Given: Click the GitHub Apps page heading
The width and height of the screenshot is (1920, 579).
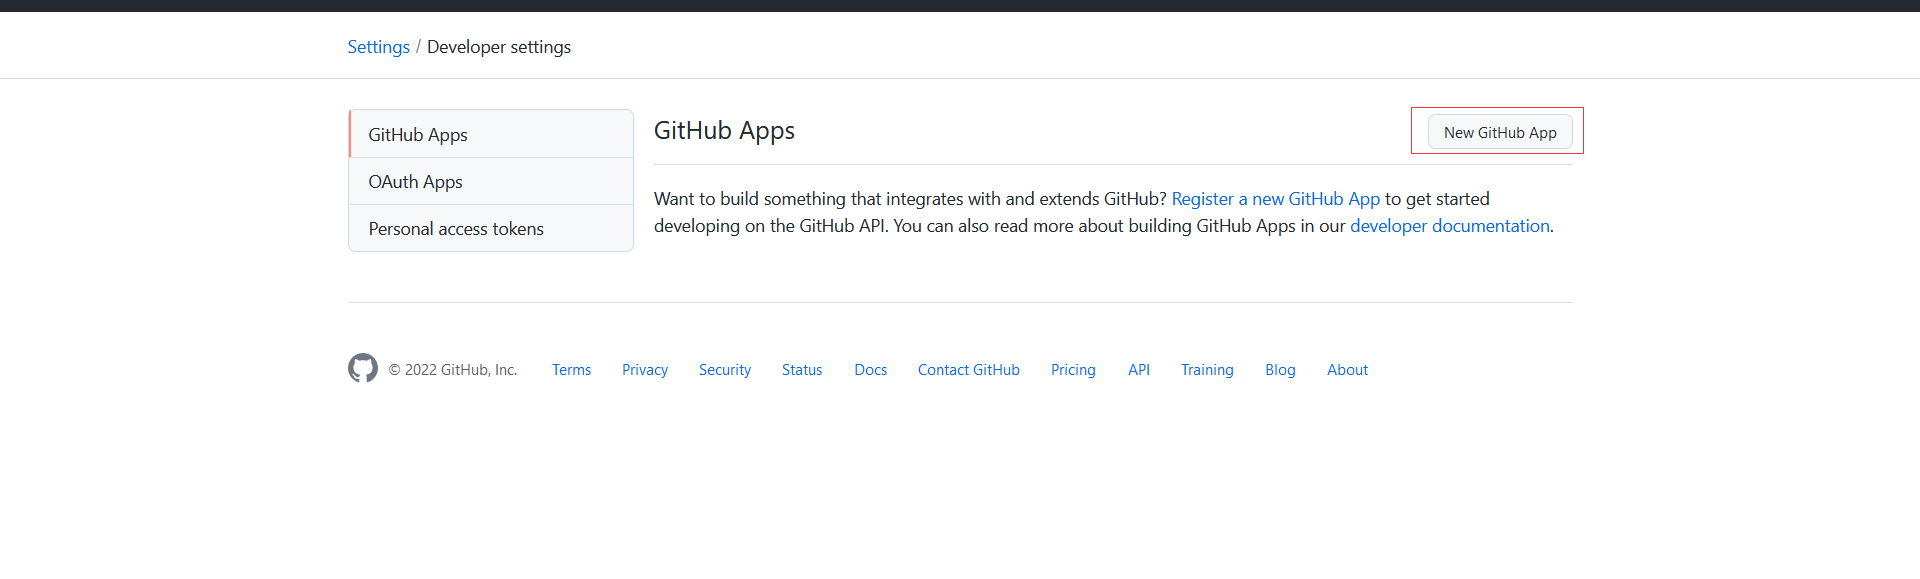Looking at the screenshot, I should (x=724, y=131).
